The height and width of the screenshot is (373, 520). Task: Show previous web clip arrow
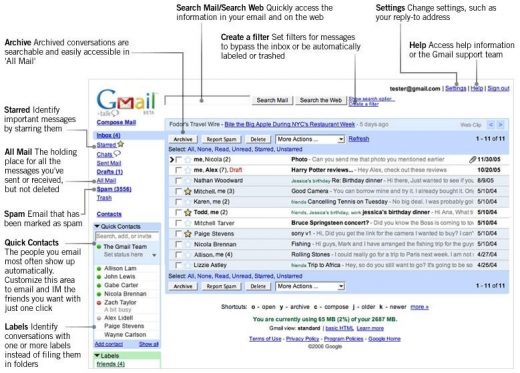(491, 125)
